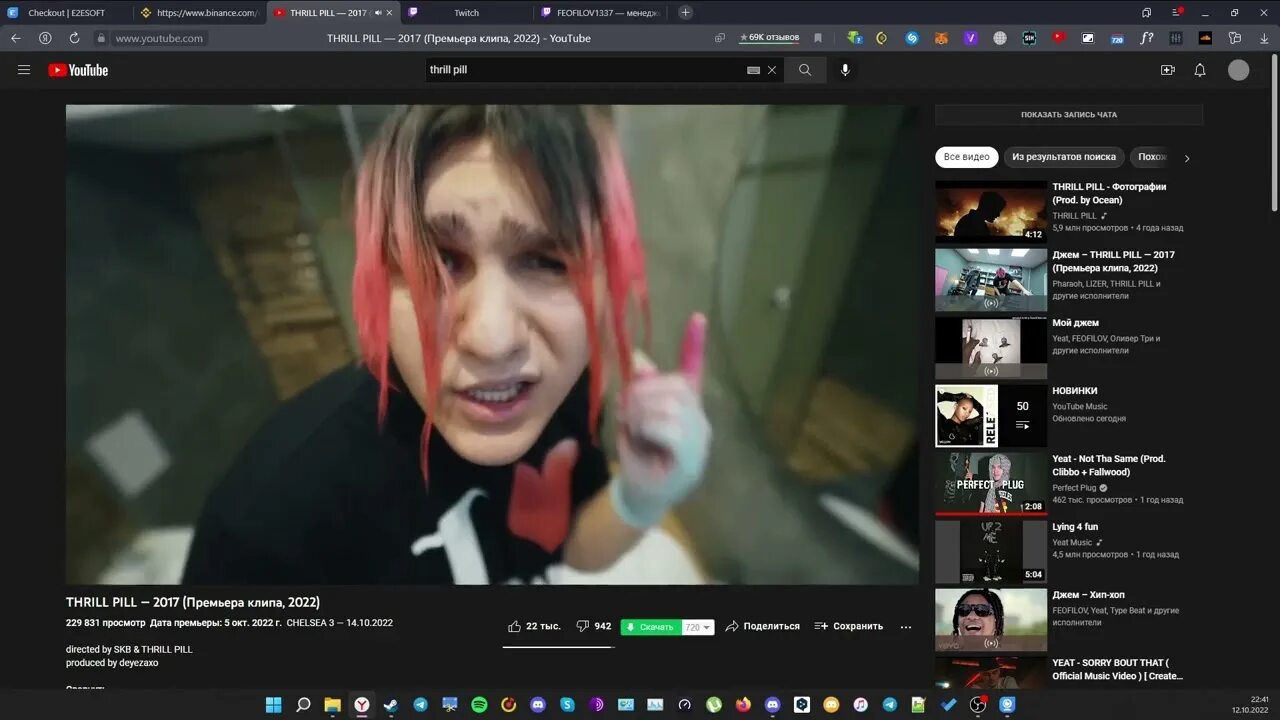This screenshot has width=1280, height=720.
Task: Close the THRILL PILL browser tab
Action: coord(389,13)
